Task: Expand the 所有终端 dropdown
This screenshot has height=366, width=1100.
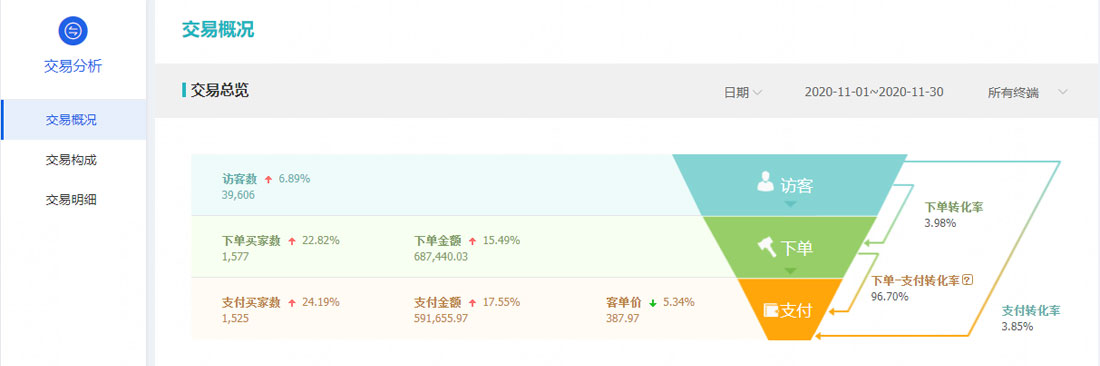Action: pos(1028,93)
